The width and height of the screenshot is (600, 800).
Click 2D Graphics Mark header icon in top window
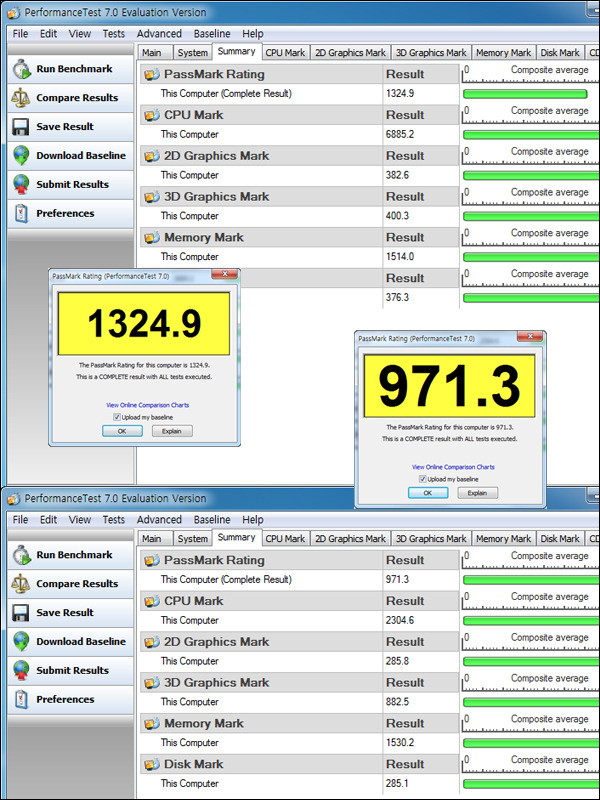pyautogui.click(x=152, y=156)
